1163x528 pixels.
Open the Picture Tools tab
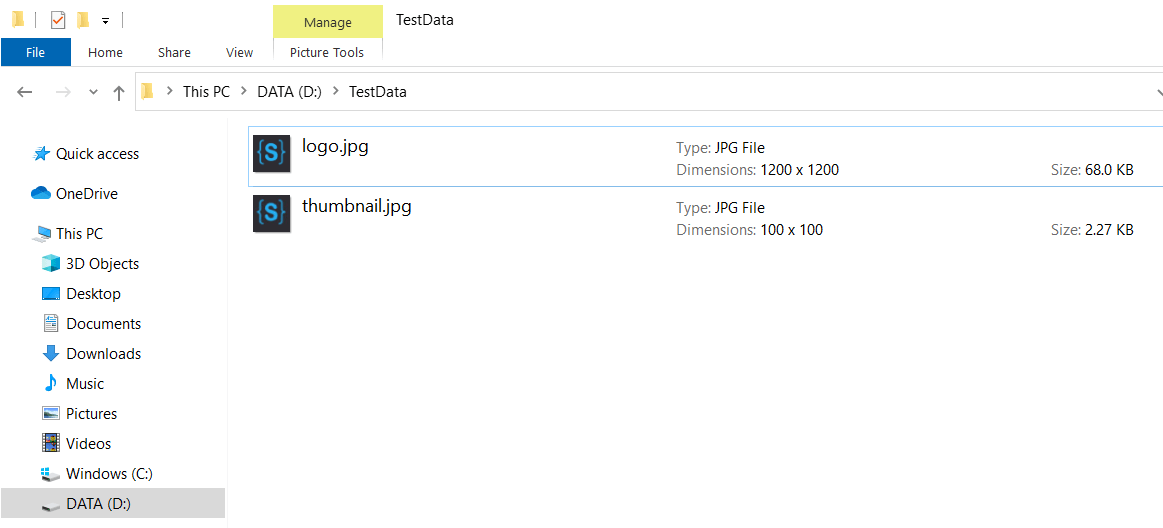click(x=327, y=53)
